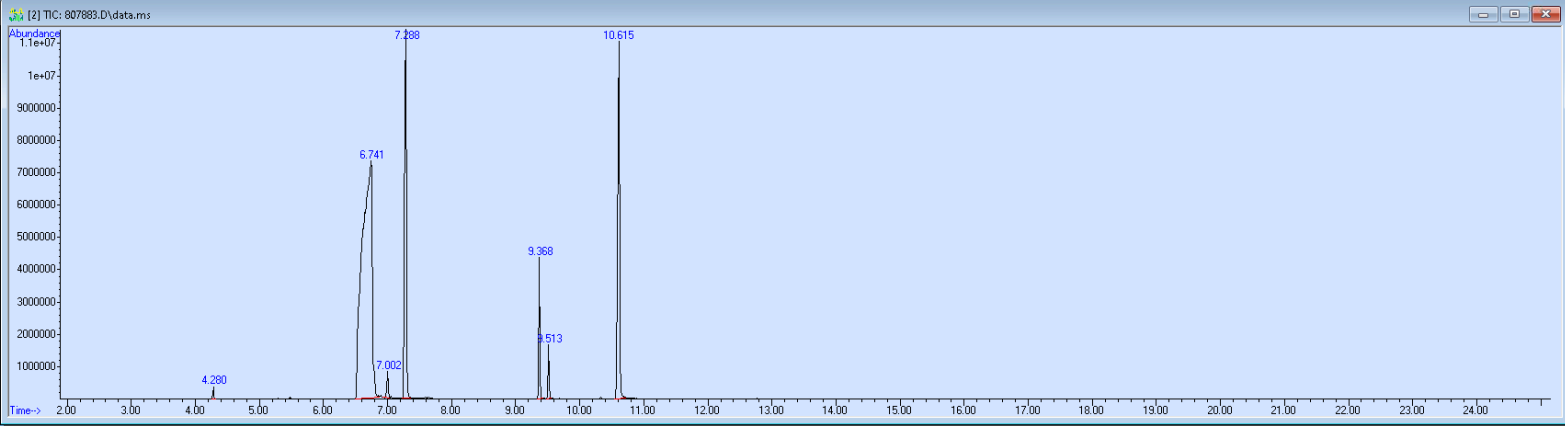Click the x-axis tick label 23.00
The image size is (1565, 426).
(1411, 410)
